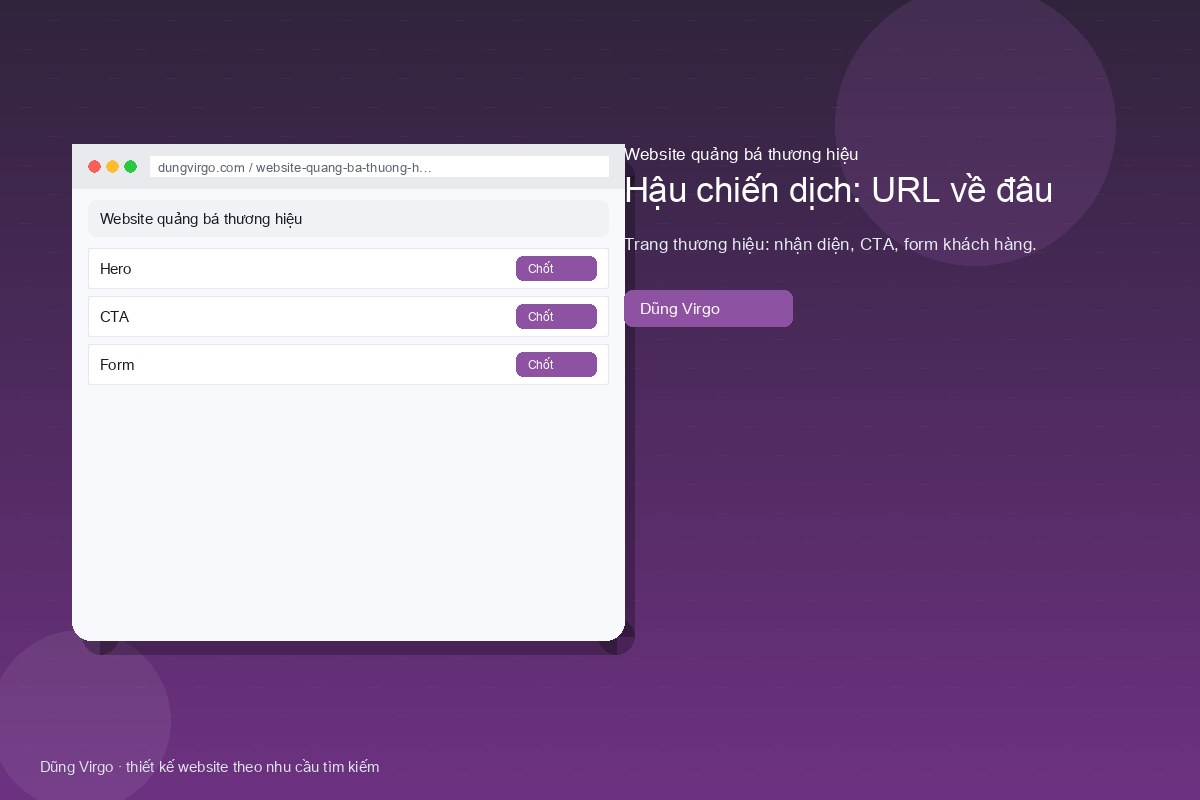The image size is (1200, 800).
Task: Click the red close dot in browser mockup
Action: point(95,167)
